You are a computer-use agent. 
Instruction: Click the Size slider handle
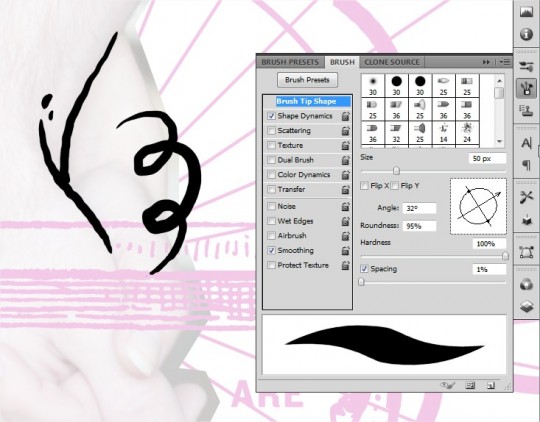(396, 171)
